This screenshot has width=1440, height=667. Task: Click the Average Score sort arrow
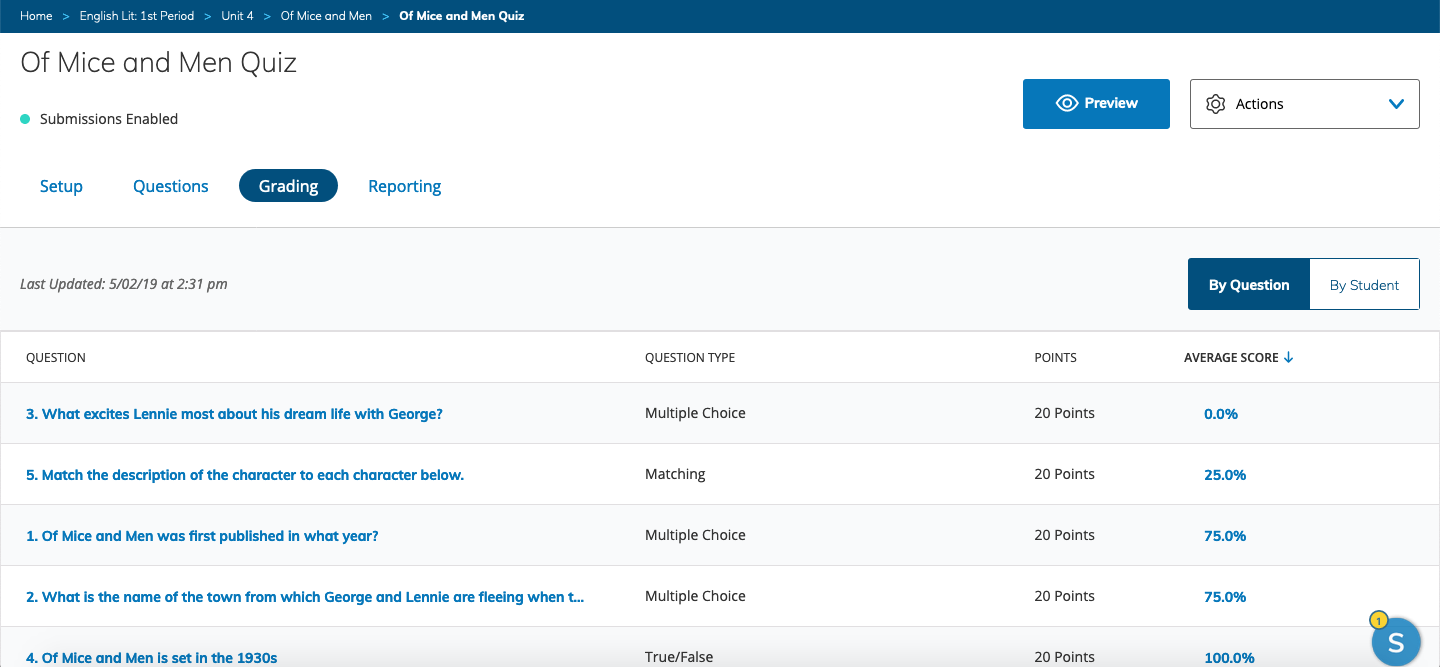coord(1288,358)
